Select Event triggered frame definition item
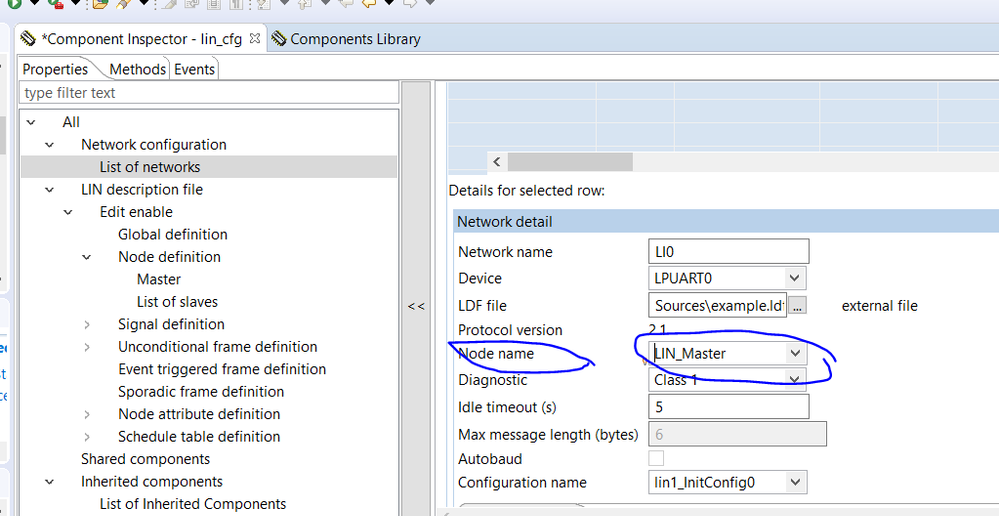Viewport: 999px width, 516px height. point(222,369)
